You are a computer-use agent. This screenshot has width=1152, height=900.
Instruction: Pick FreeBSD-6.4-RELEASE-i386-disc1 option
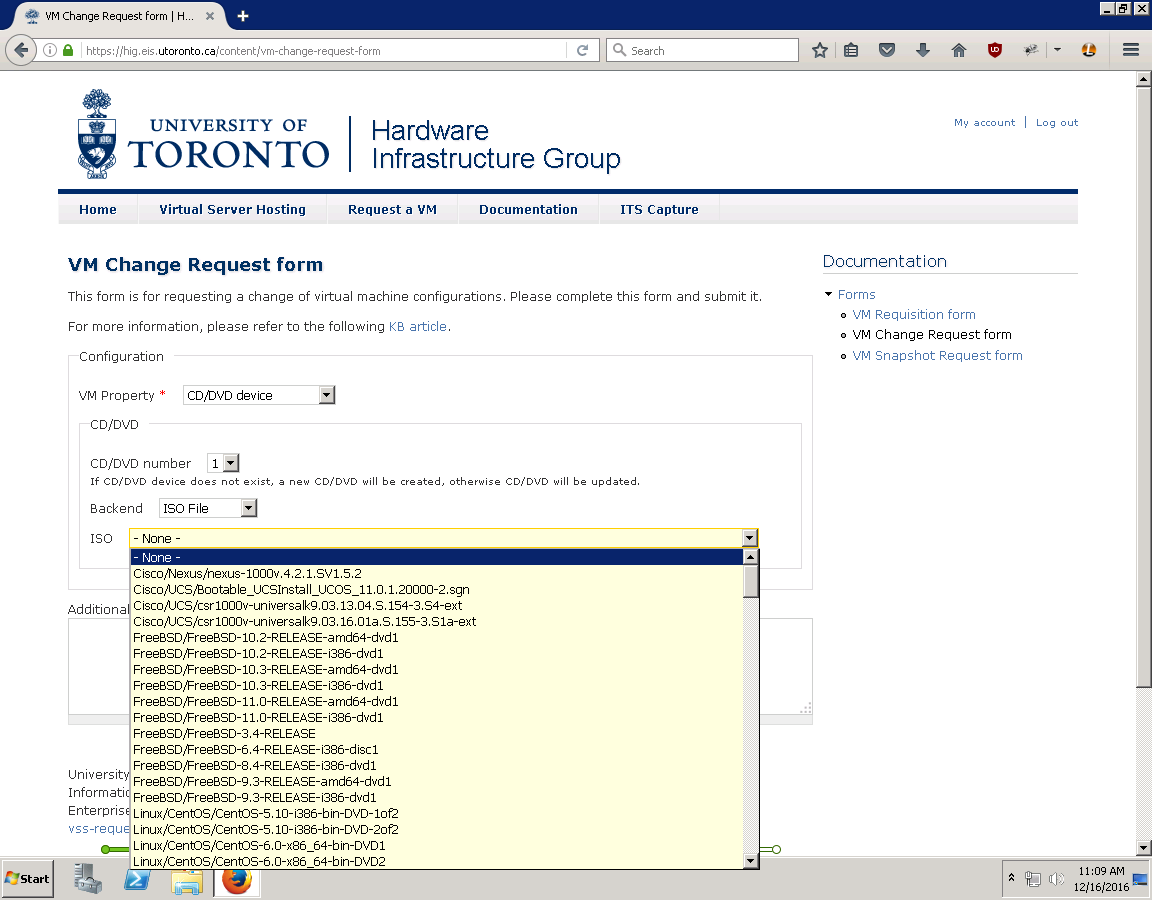click(x=436, y=750)
